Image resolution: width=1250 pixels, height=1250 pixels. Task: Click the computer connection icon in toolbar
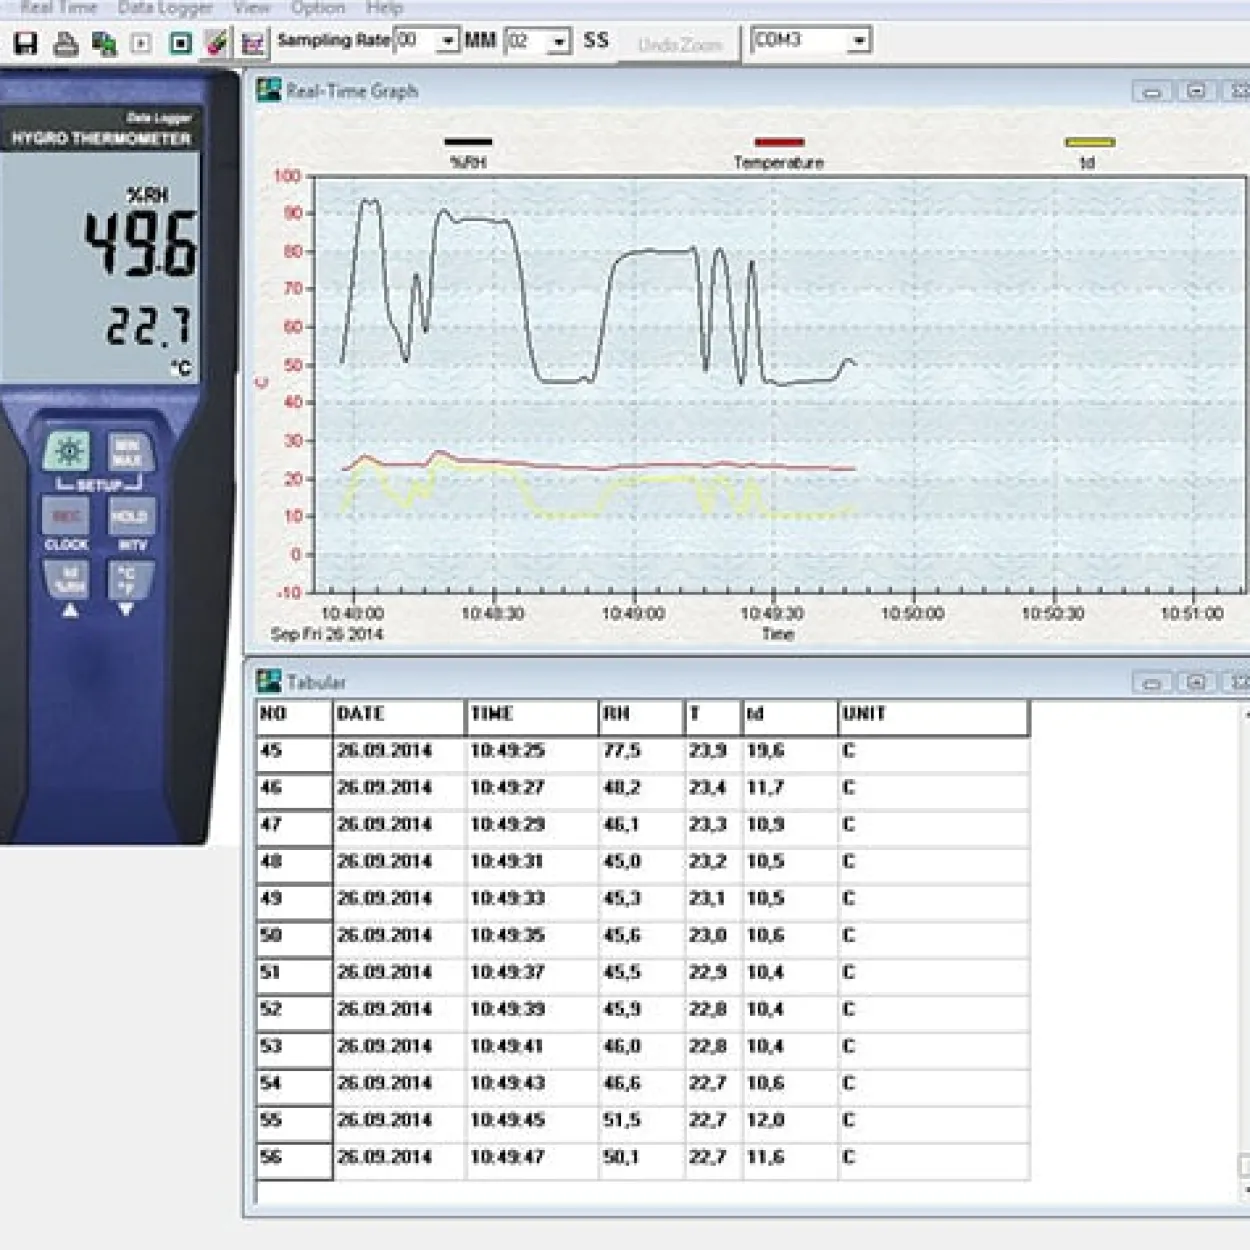(x=104, y=43)
